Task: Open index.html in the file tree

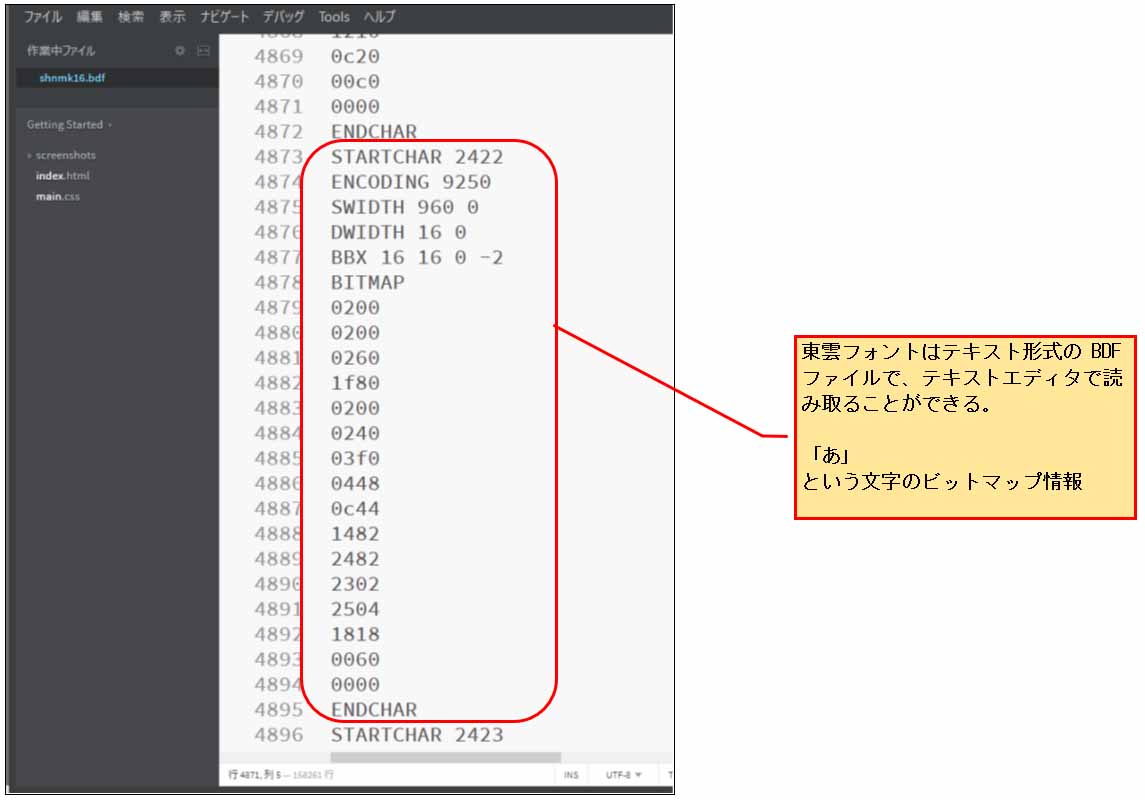Action: [x=62, y=176]
